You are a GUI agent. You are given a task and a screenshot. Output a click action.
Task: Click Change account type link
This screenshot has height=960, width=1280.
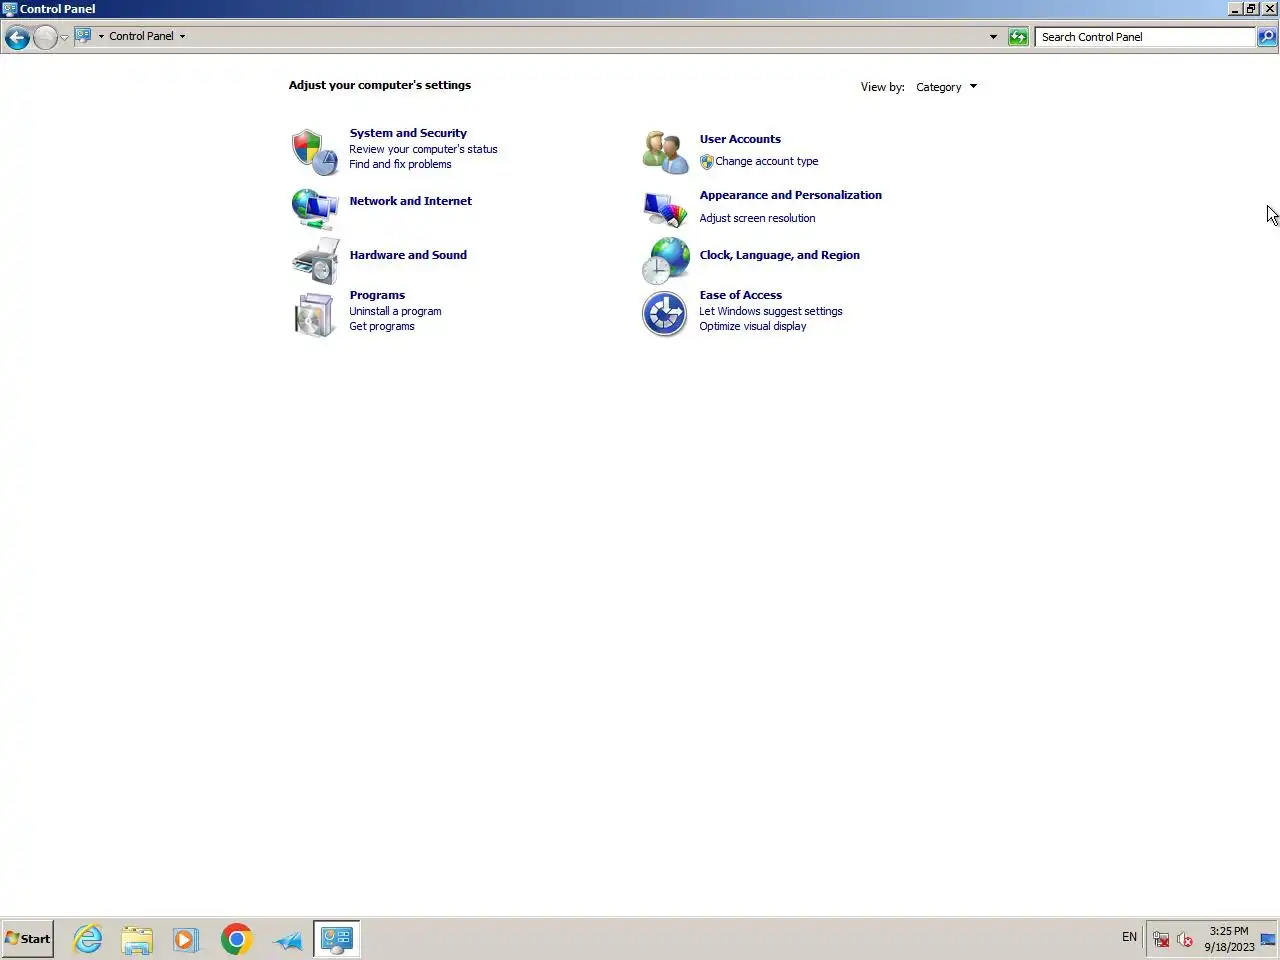coord(766,161)
